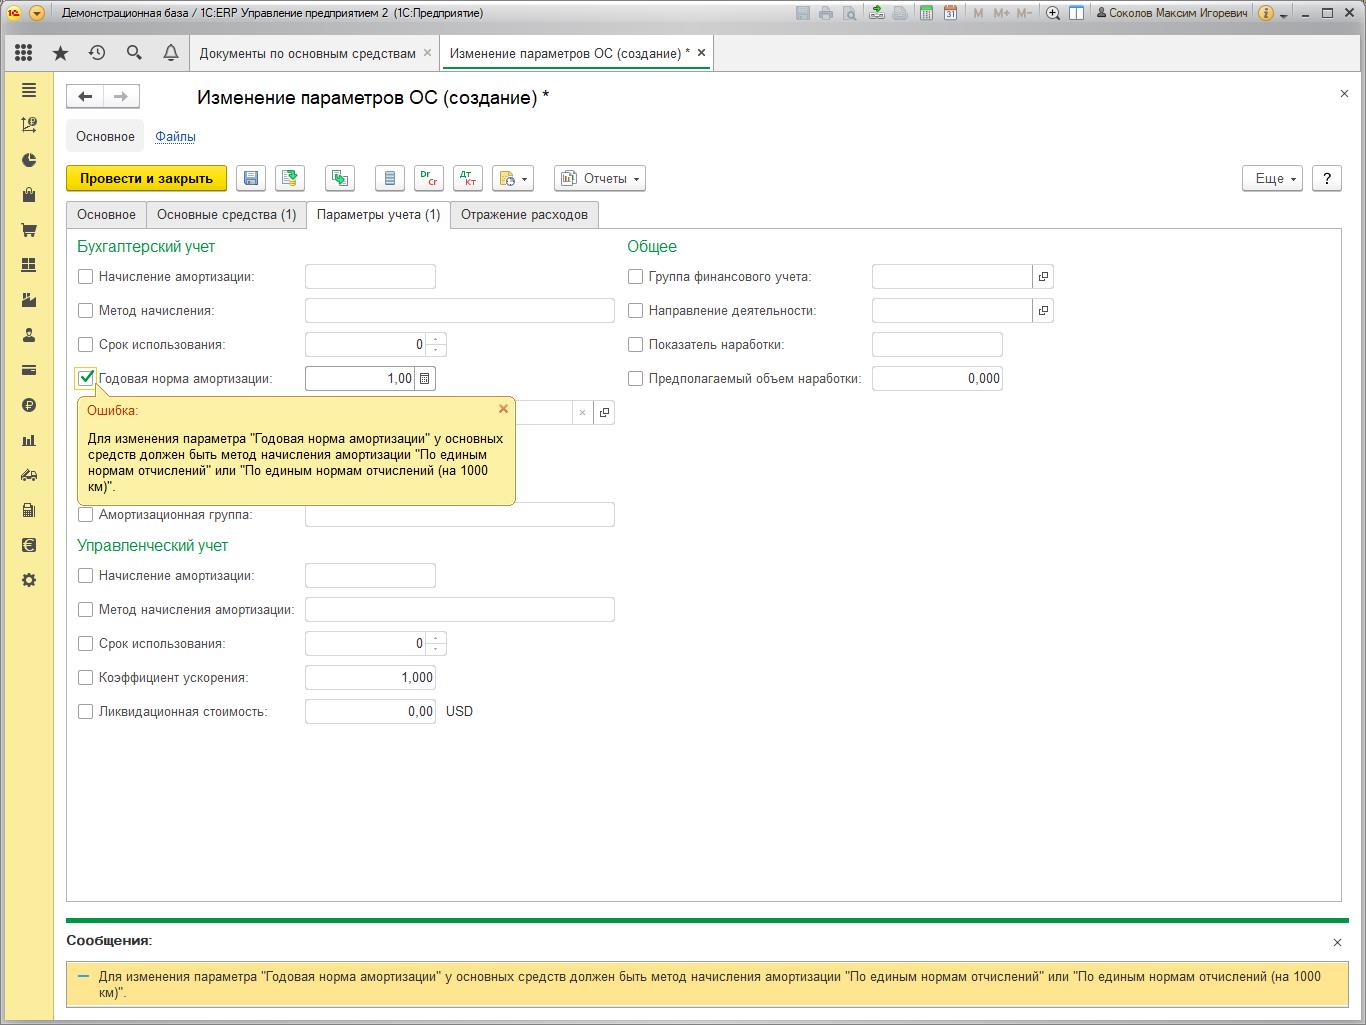Expand the Отчеты dropdown
Screen dimensions: 1366x1025
600,178
